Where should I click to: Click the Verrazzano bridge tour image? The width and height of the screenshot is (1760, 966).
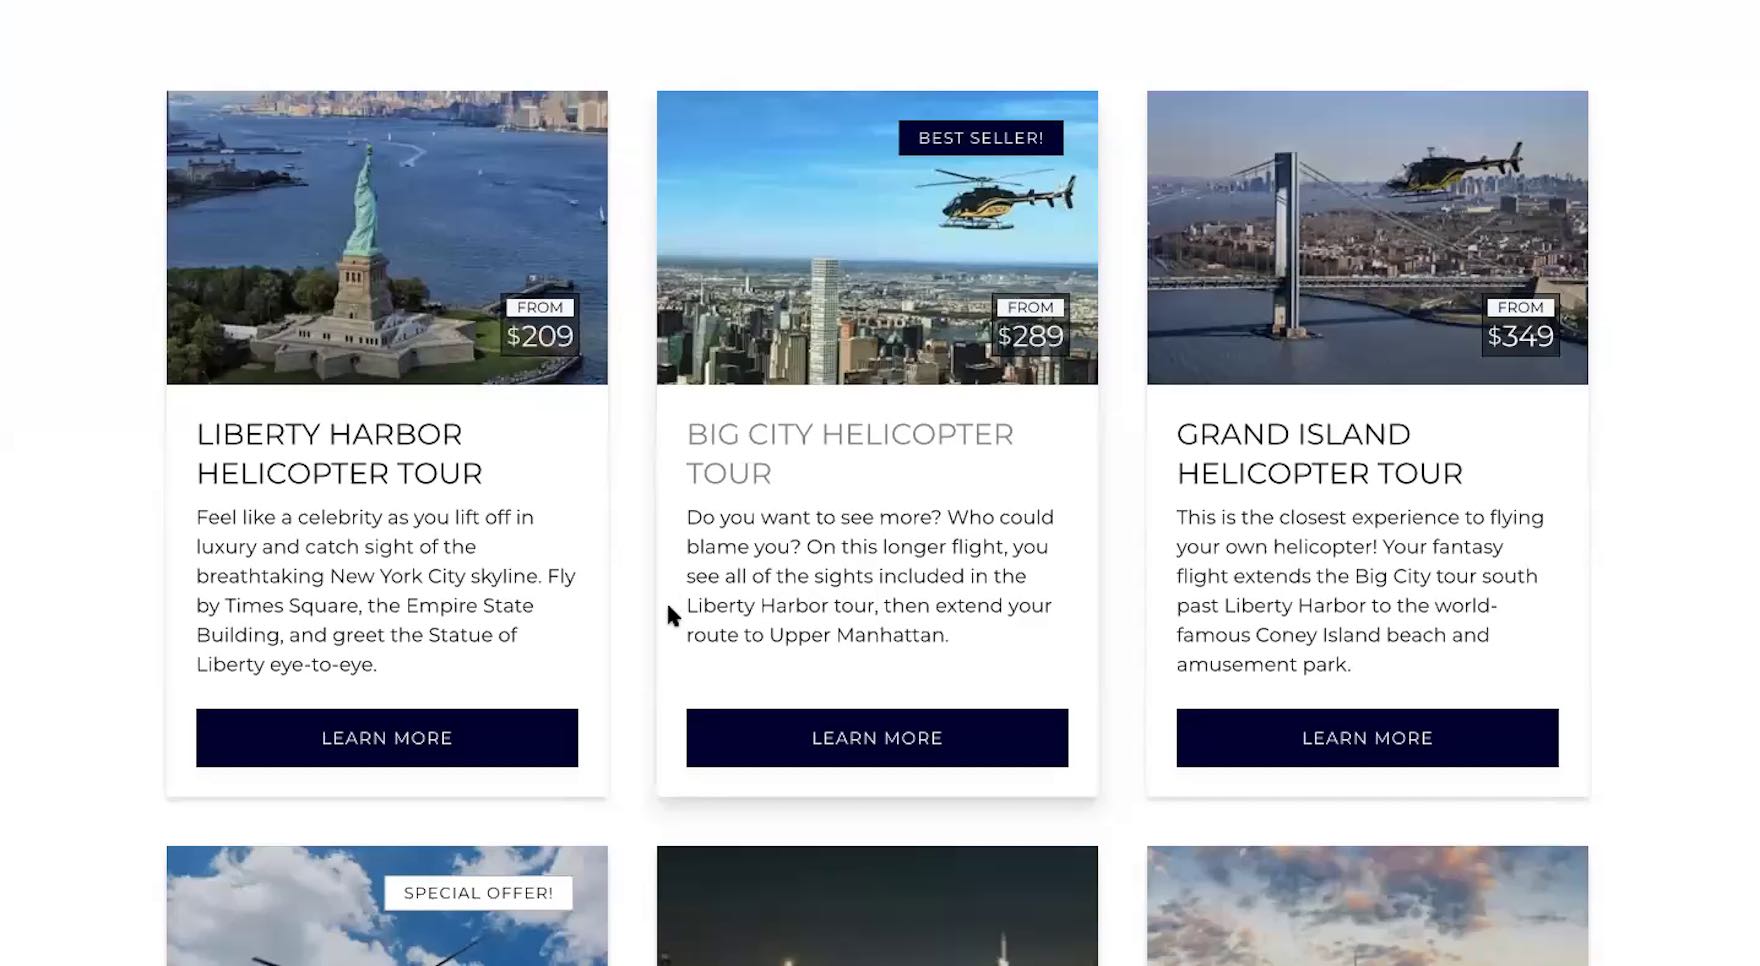pyautogui.click(x=1367, y=238)
